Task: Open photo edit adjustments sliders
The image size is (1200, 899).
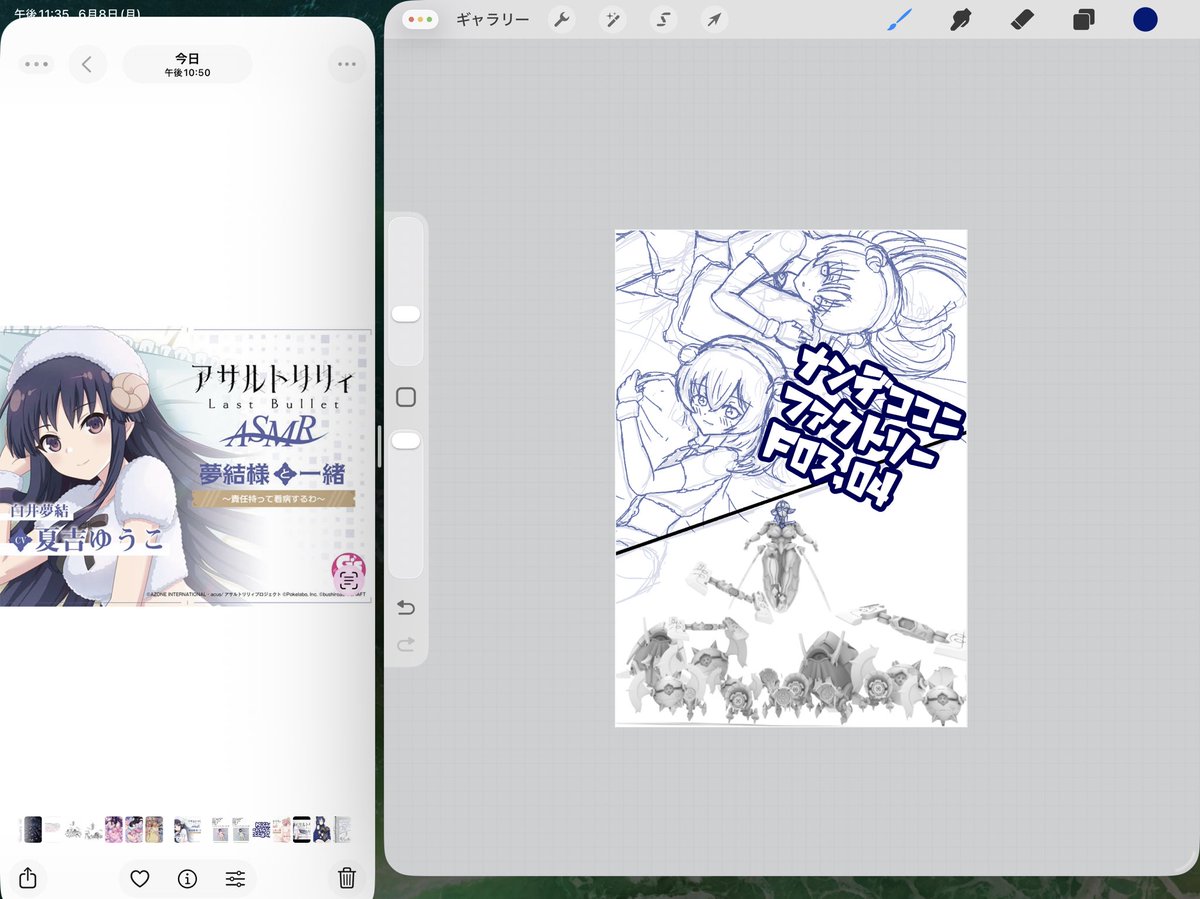Action: click(x=235, y=879)
